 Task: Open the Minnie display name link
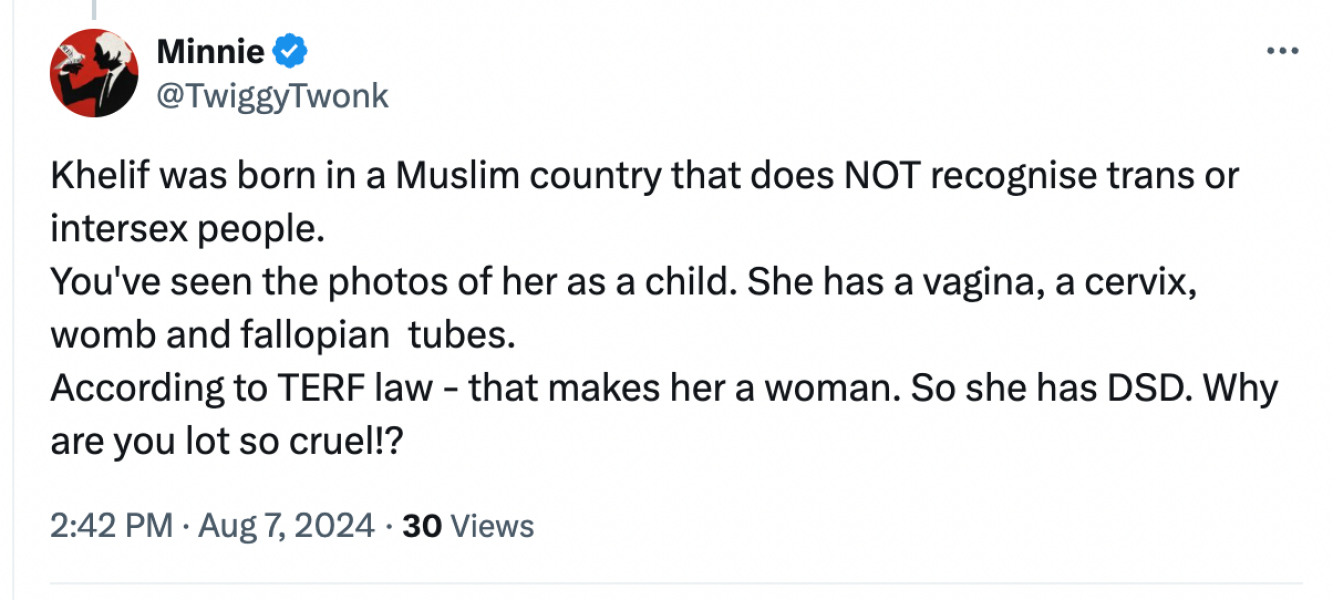coord(210,50)
